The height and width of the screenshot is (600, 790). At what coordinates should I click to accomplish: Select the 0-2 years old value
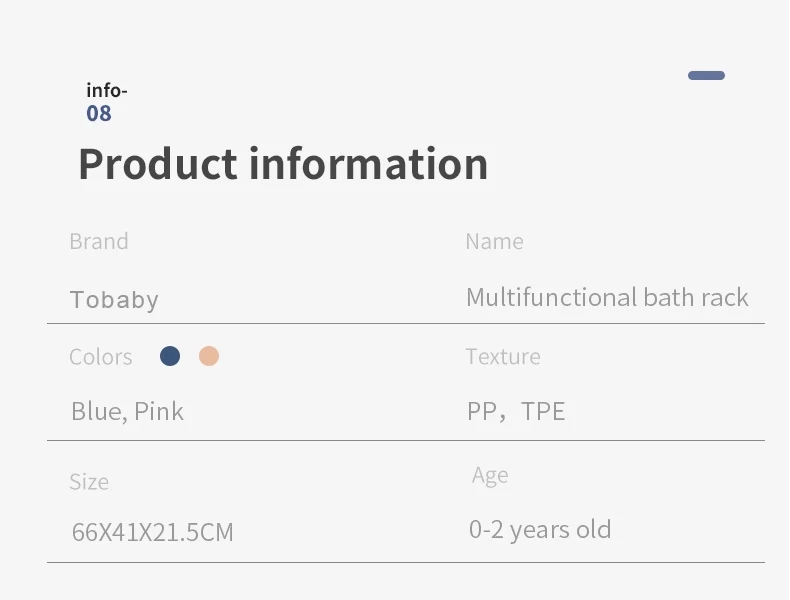point(540,529)
